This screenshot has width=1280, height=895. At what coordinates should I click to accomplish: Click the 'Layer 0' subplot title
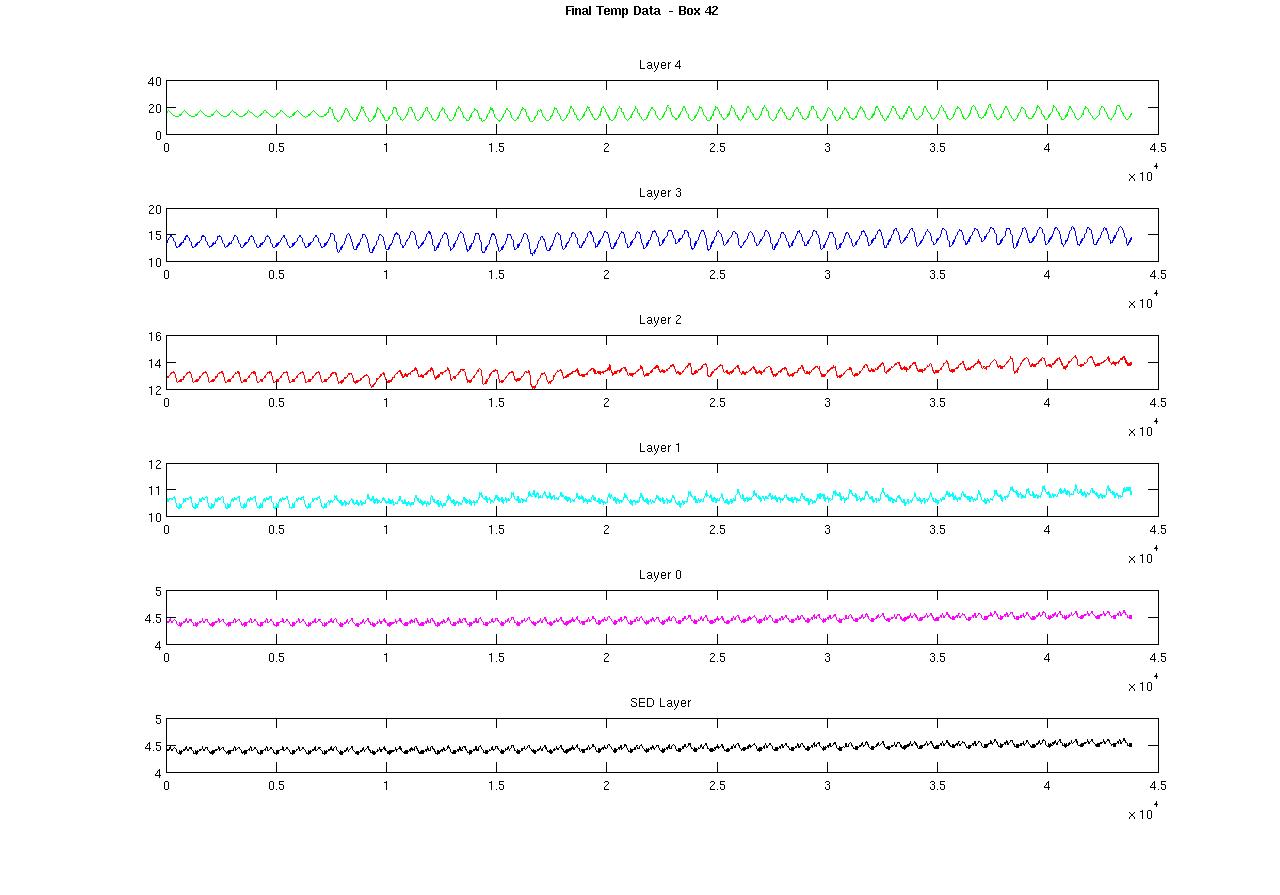[660, 575]
